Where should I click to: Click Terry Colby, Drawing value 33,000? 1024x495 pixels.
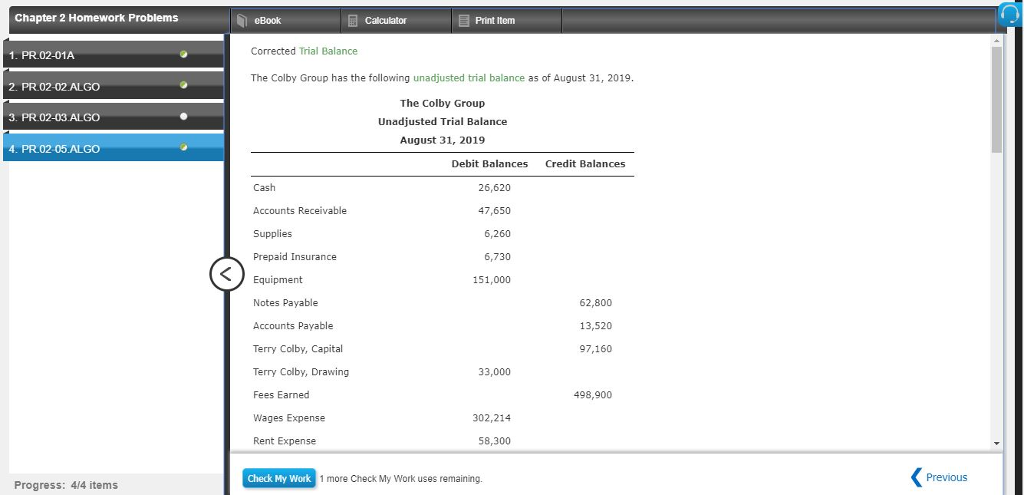click(494, 372)
